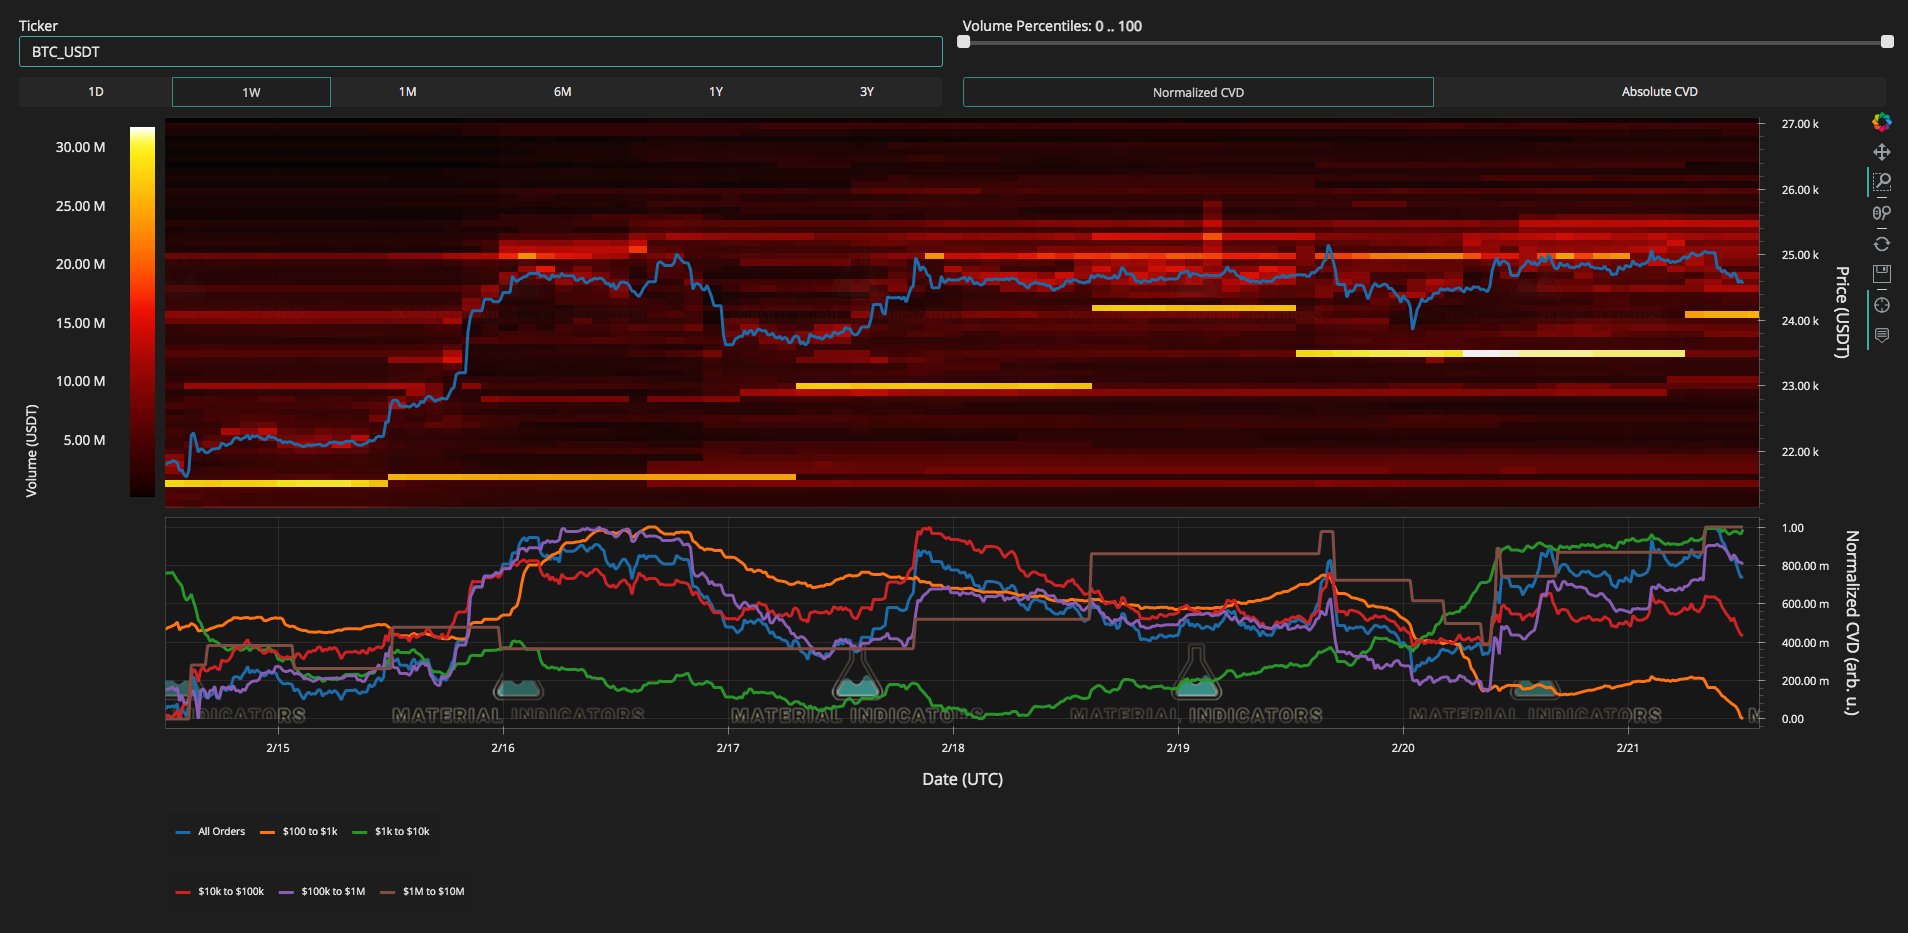Viewport: 1908px width, 933px height.
Task: Switch to Absolute CVD view
Action: pyautogui.click(x=1659, y=92)
